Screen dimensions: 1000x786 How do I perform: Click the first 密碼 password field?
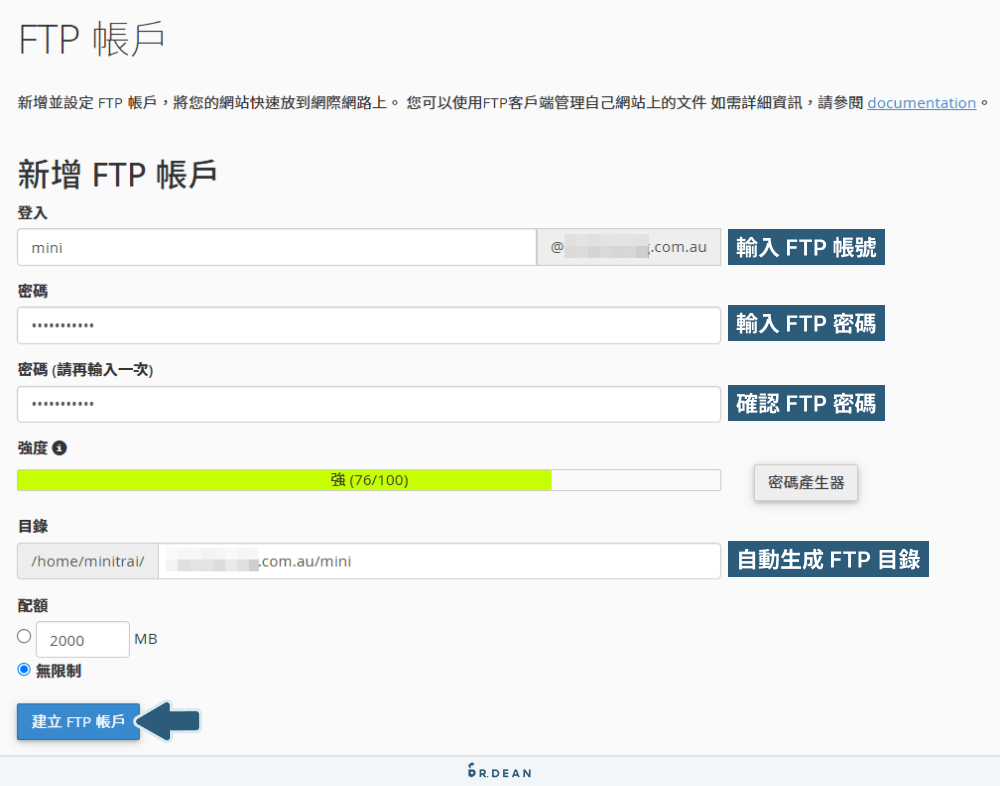click(x=368, y=325)
